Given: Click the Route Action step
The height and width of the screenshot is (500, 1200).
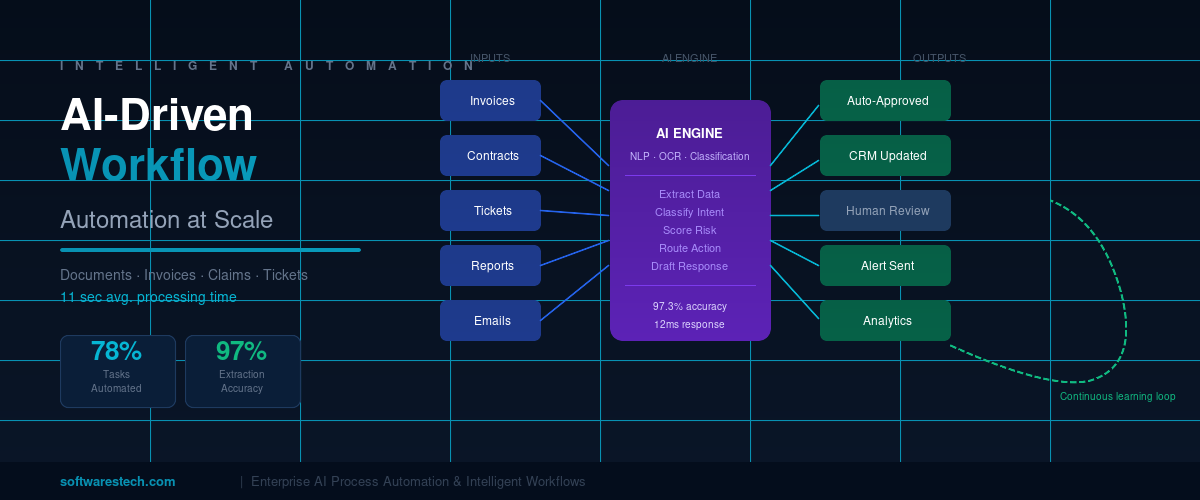Looking at the screenshot, I should (x=689, y=248).
